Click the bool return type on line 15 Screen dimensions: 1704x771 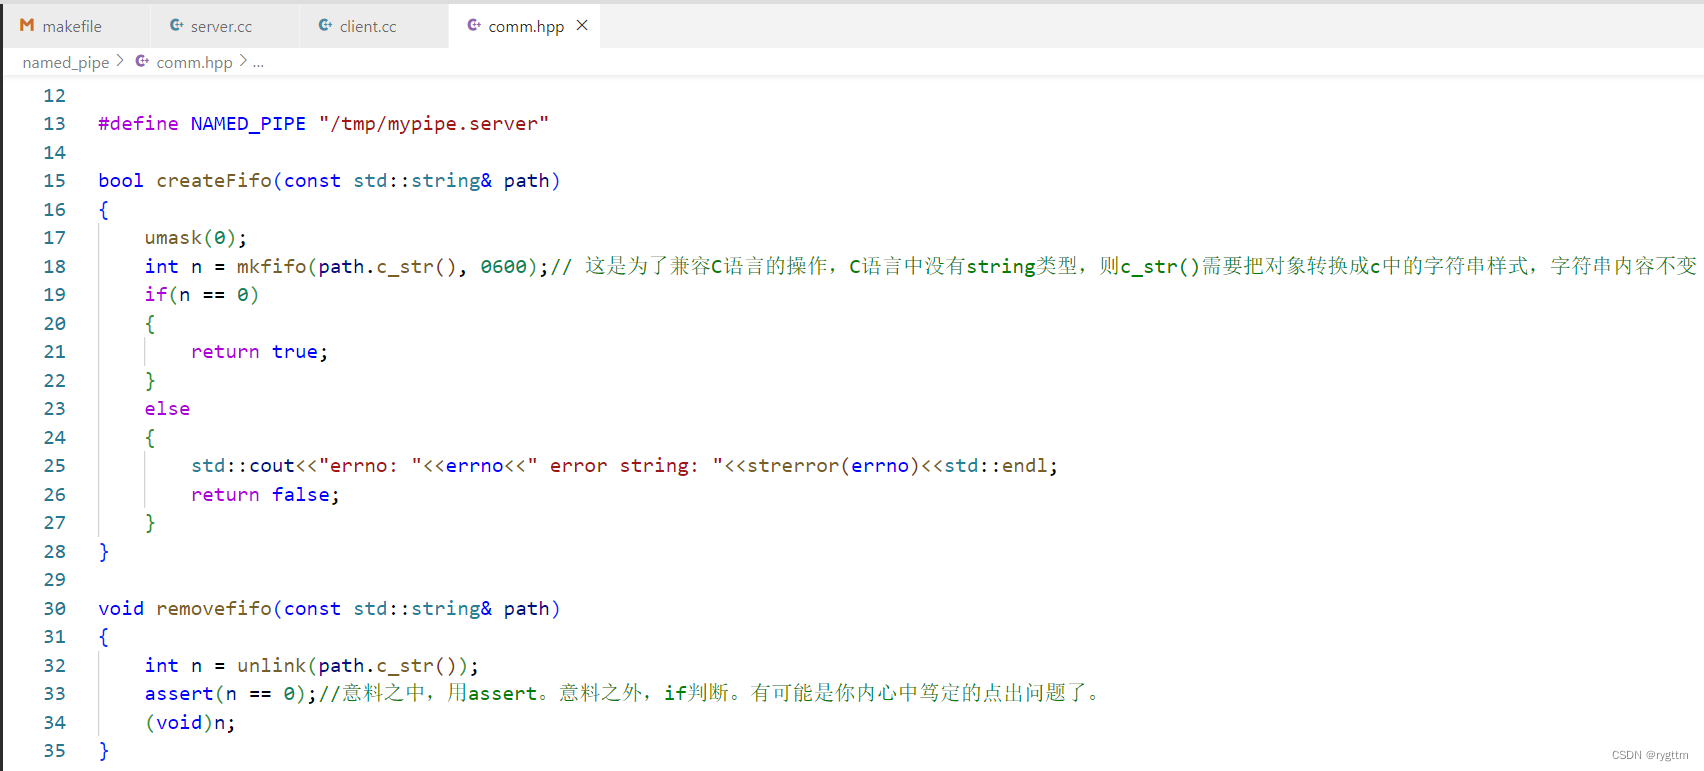(121, 181)
